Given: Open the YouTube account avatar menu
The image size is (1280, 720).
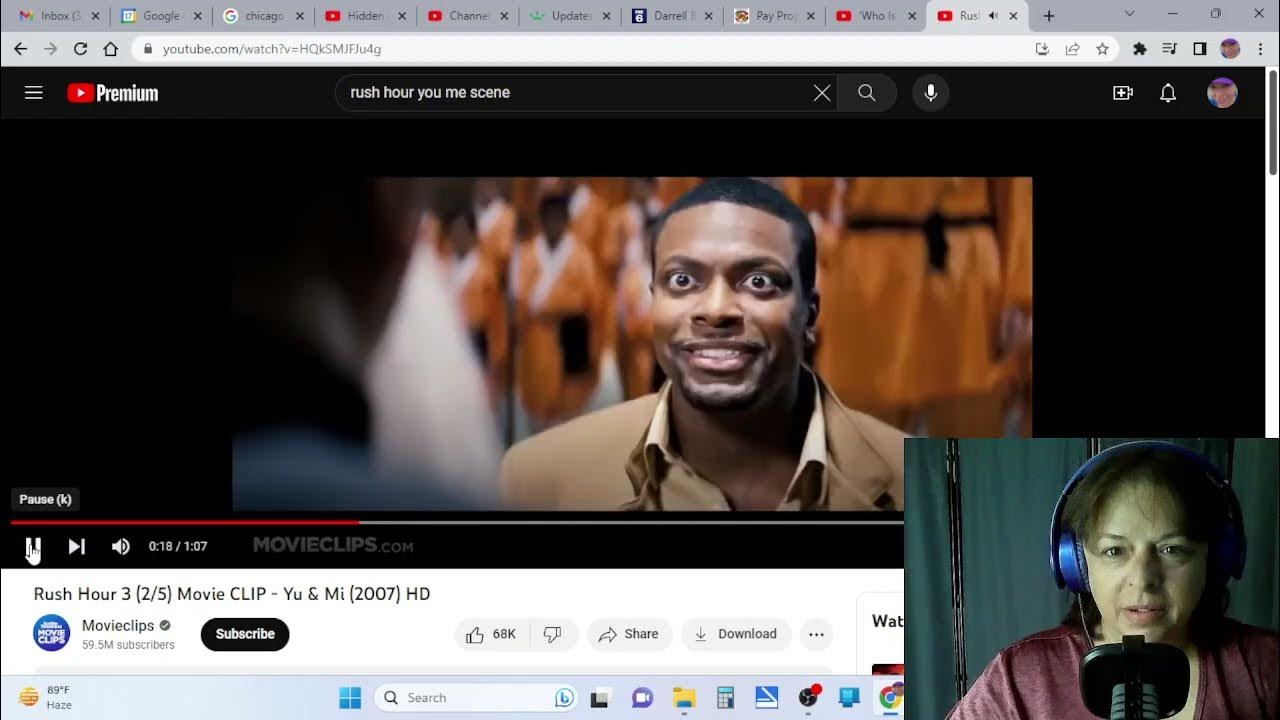Looking at the screenshot, I should click(1222, 93).
